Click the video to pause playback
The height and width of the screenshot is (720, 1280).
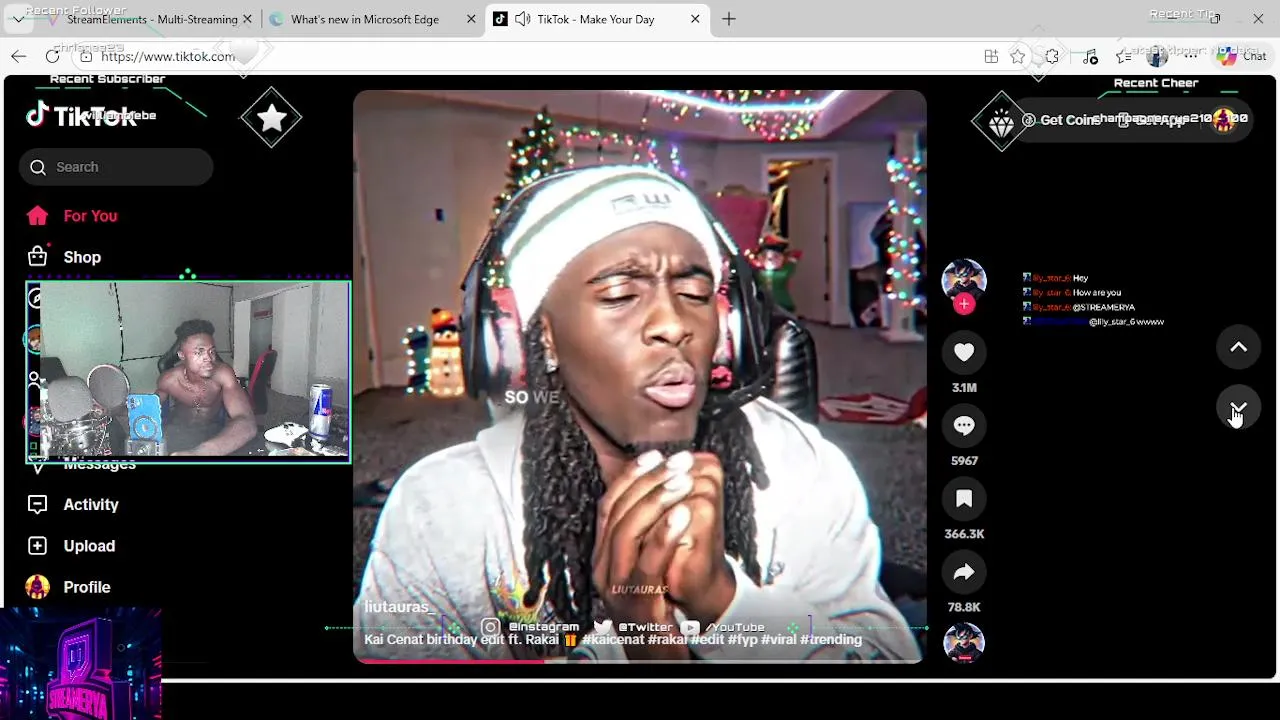[640, 376]
